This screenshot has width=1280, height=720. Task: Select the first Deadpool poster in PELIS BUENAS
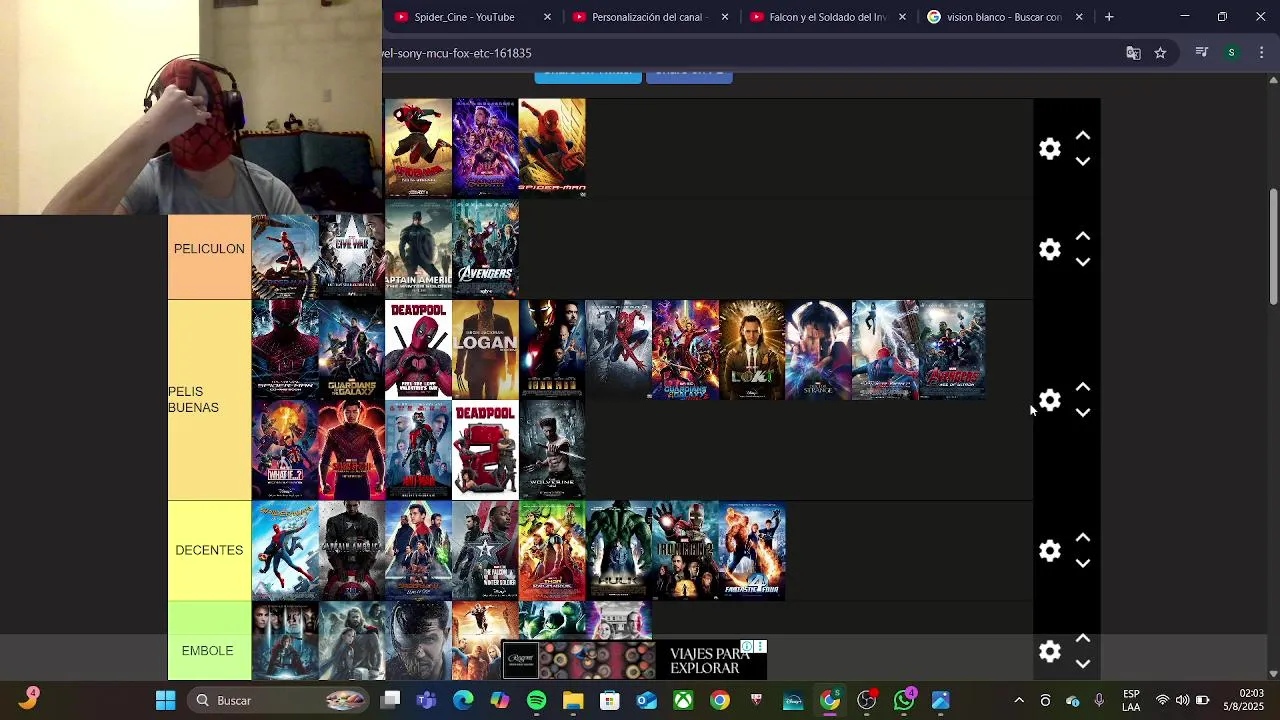[418, 350]
